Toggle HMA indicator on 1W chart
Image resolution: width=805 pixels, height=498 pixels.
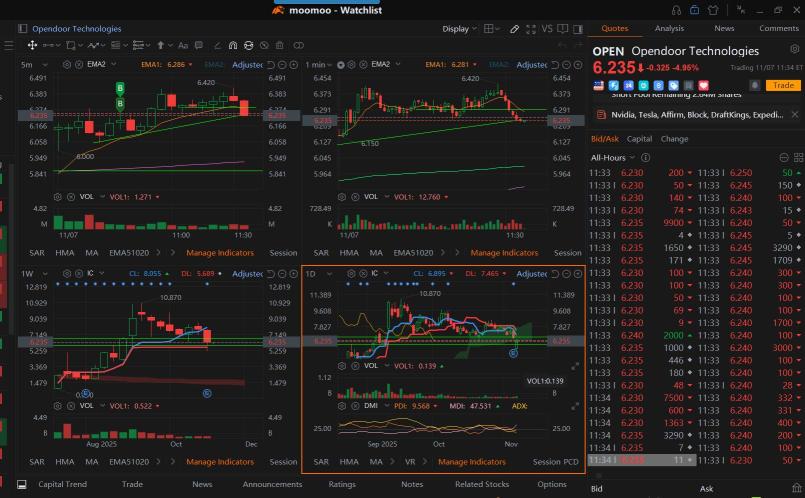point(65,462)
